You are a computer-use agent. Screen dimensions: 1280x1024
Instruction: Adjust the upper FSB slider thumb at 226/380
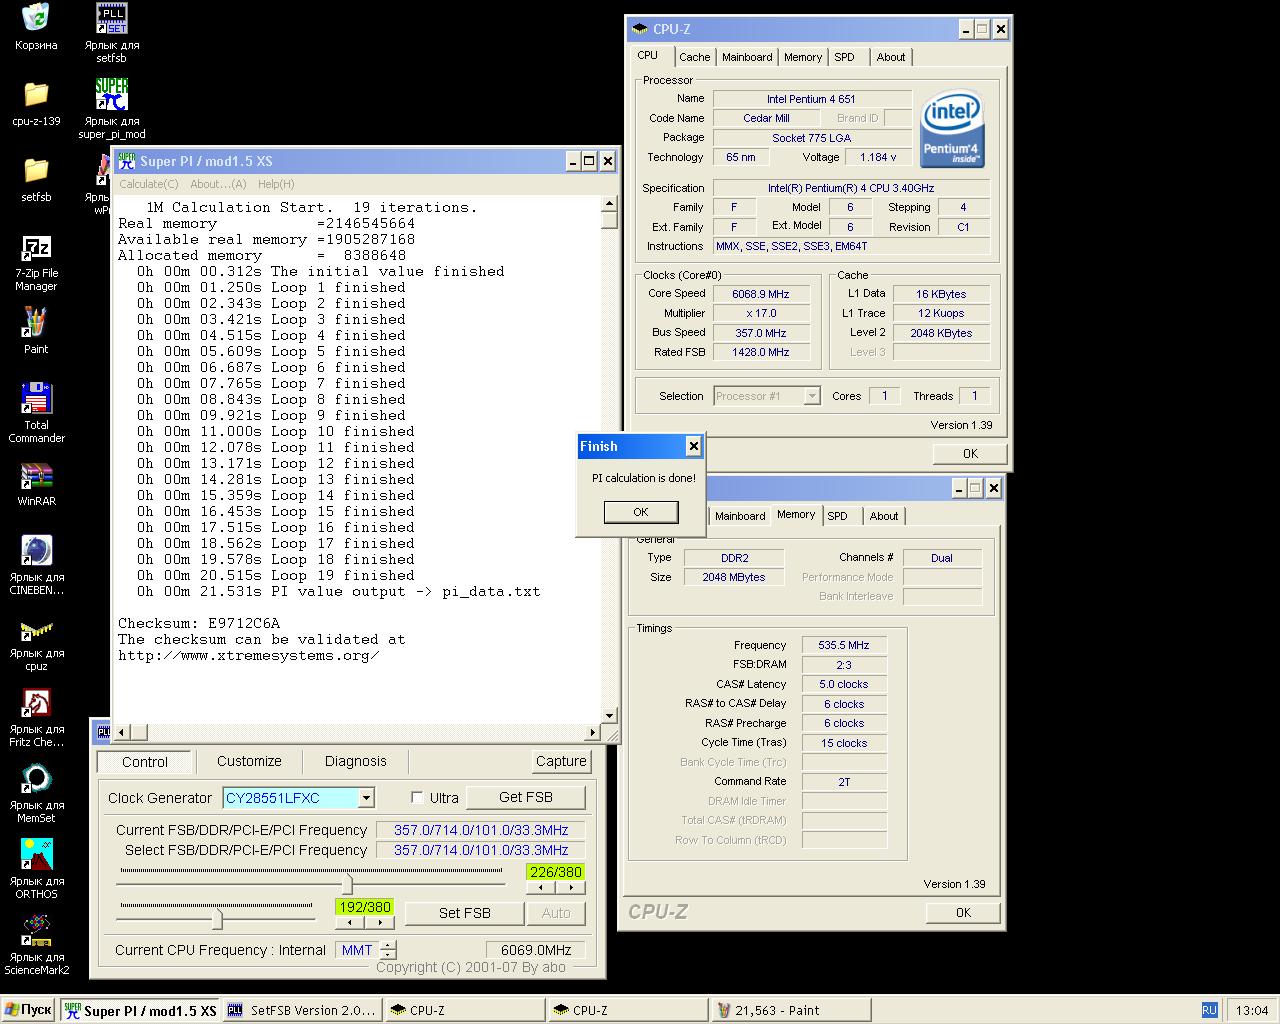(347, 884)
